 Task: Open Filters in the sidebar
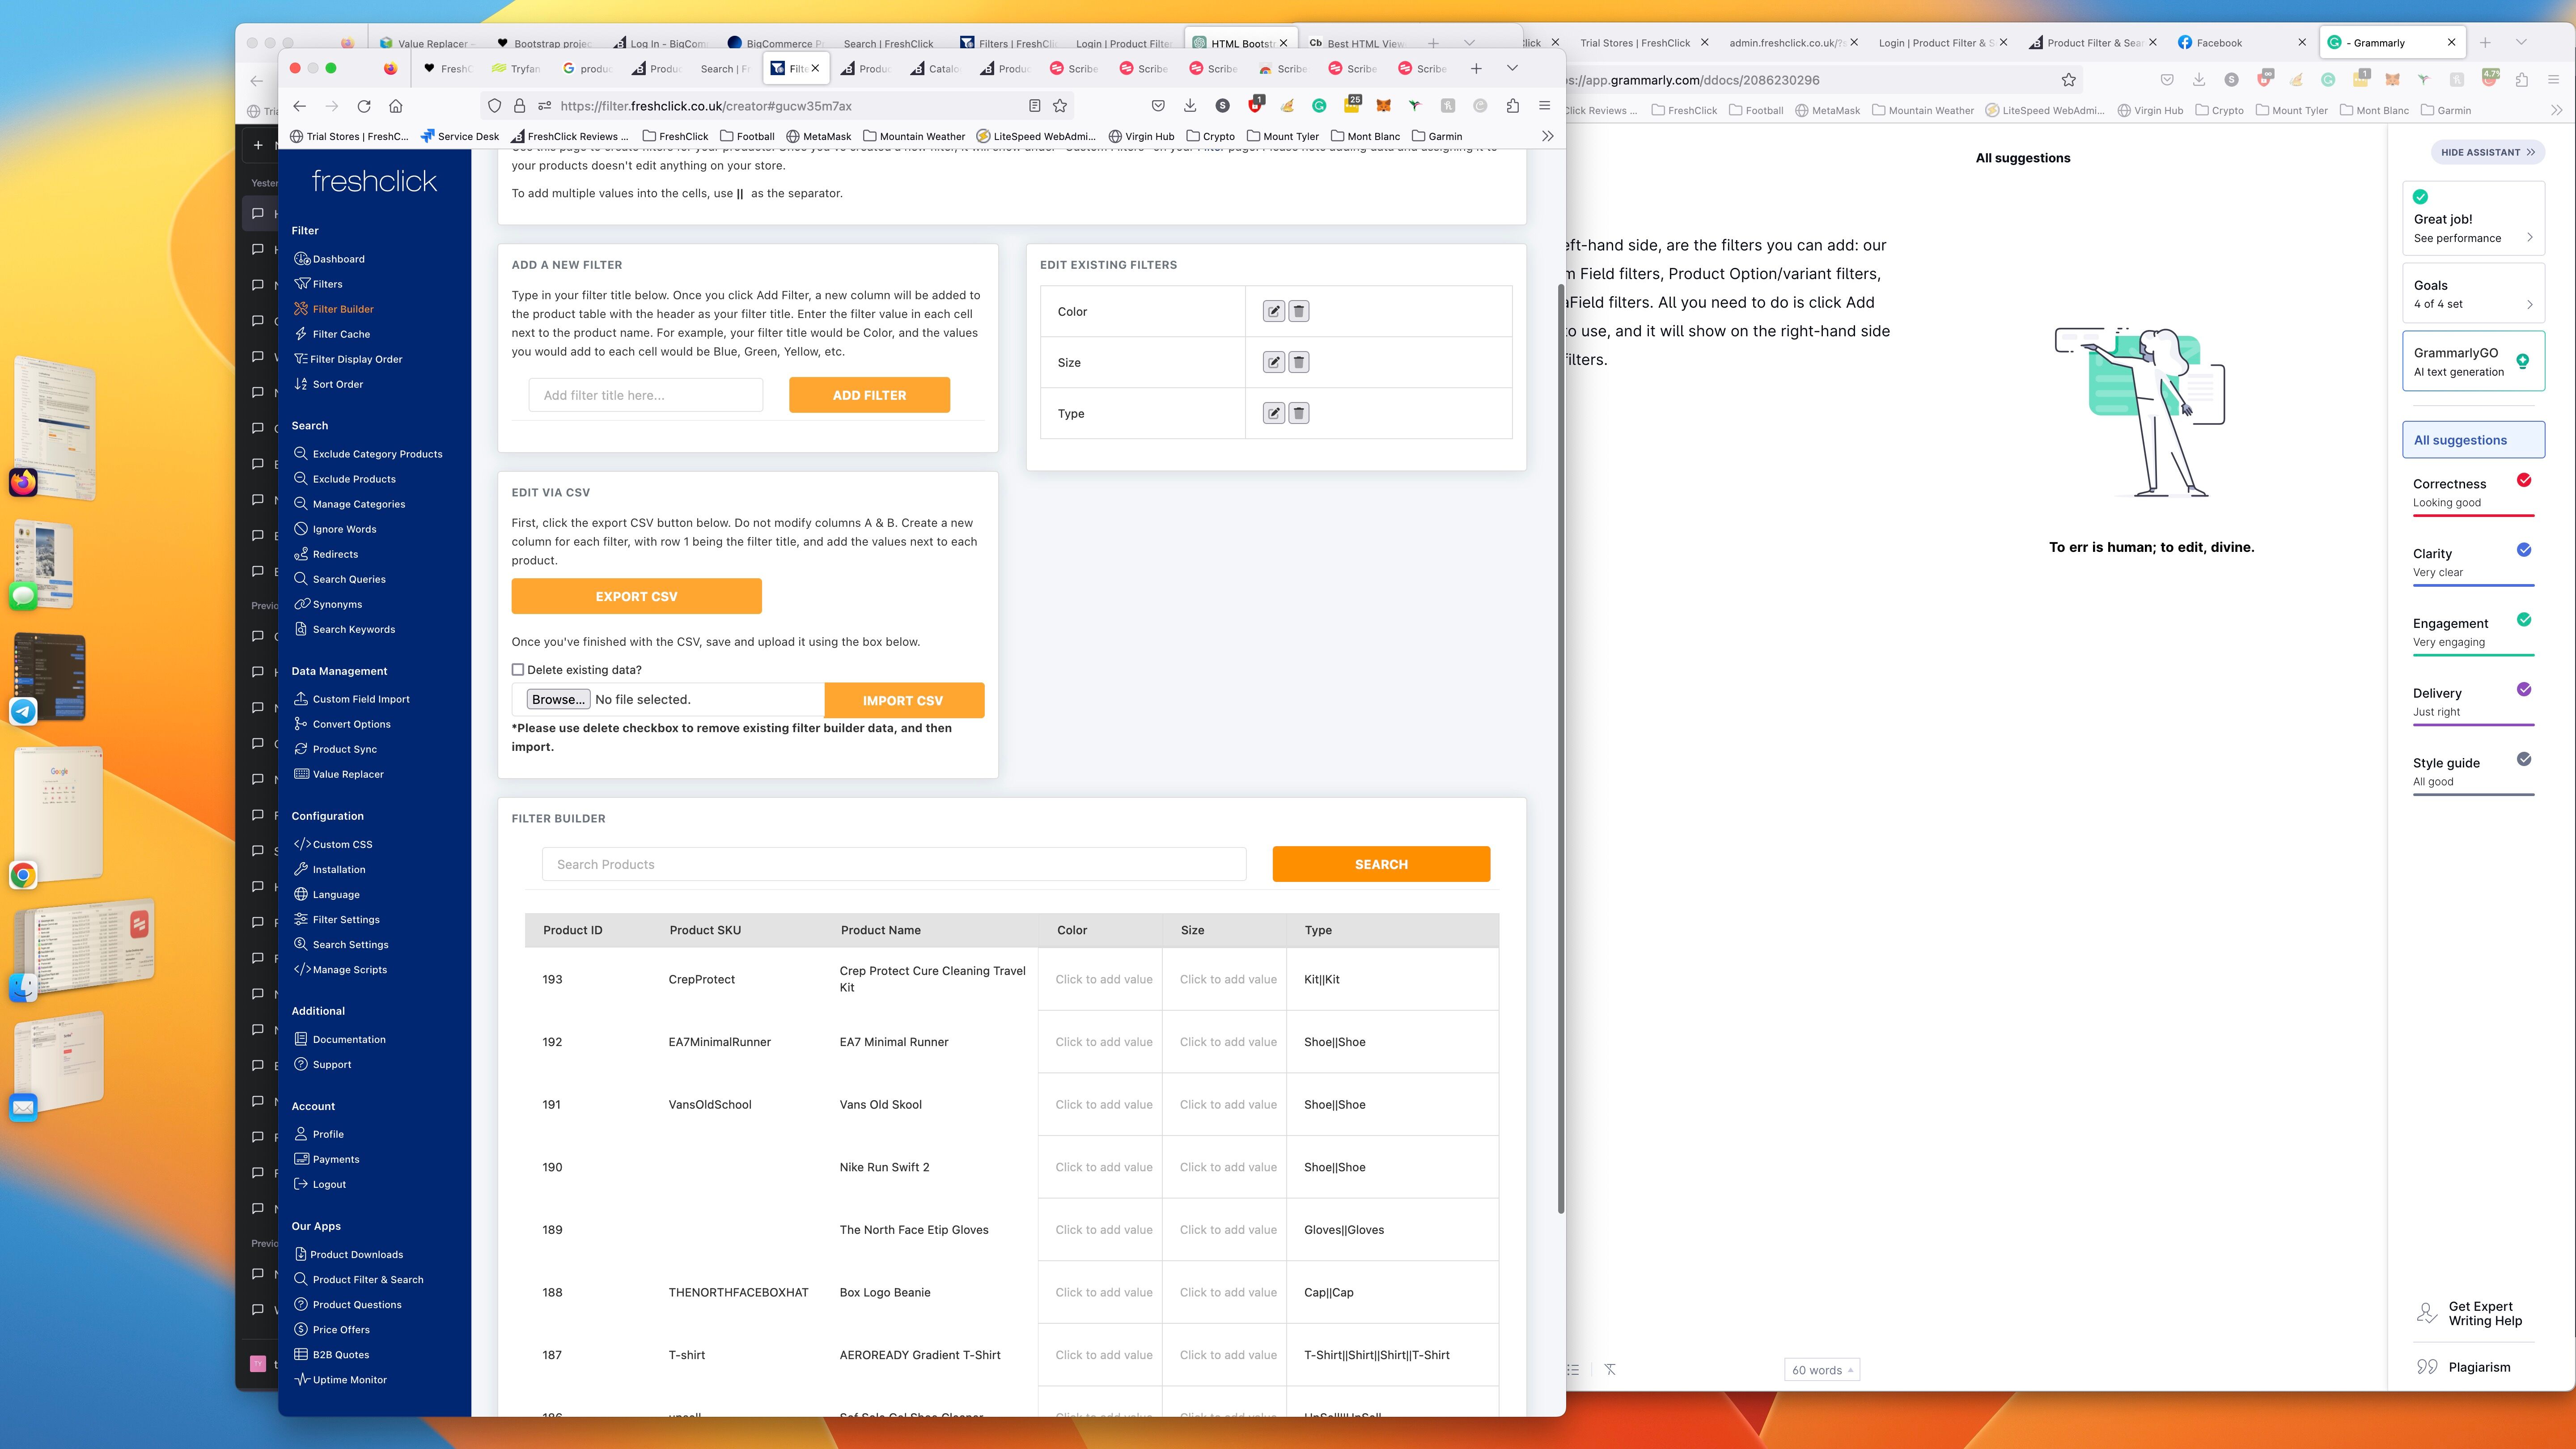[x=319, y=284]
